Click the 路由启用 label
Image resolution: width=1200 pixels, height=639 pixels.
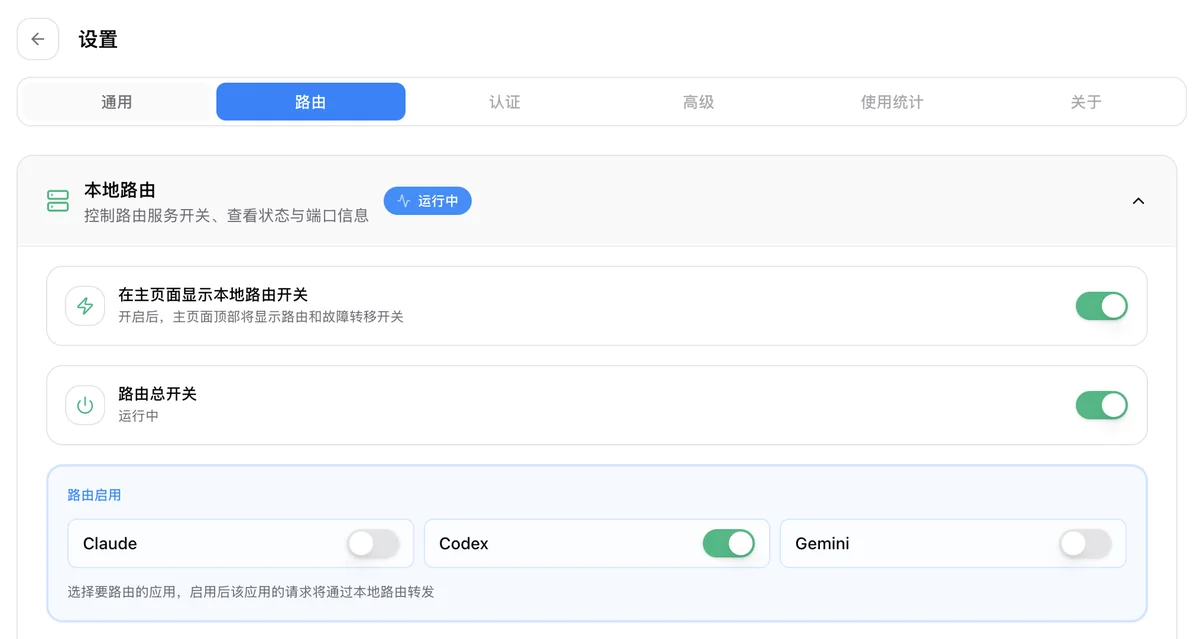coord(94,495)
